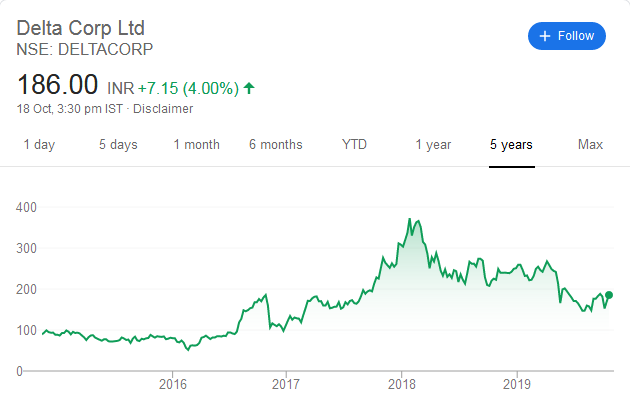Switch to the 5 days range

(118, 145)
